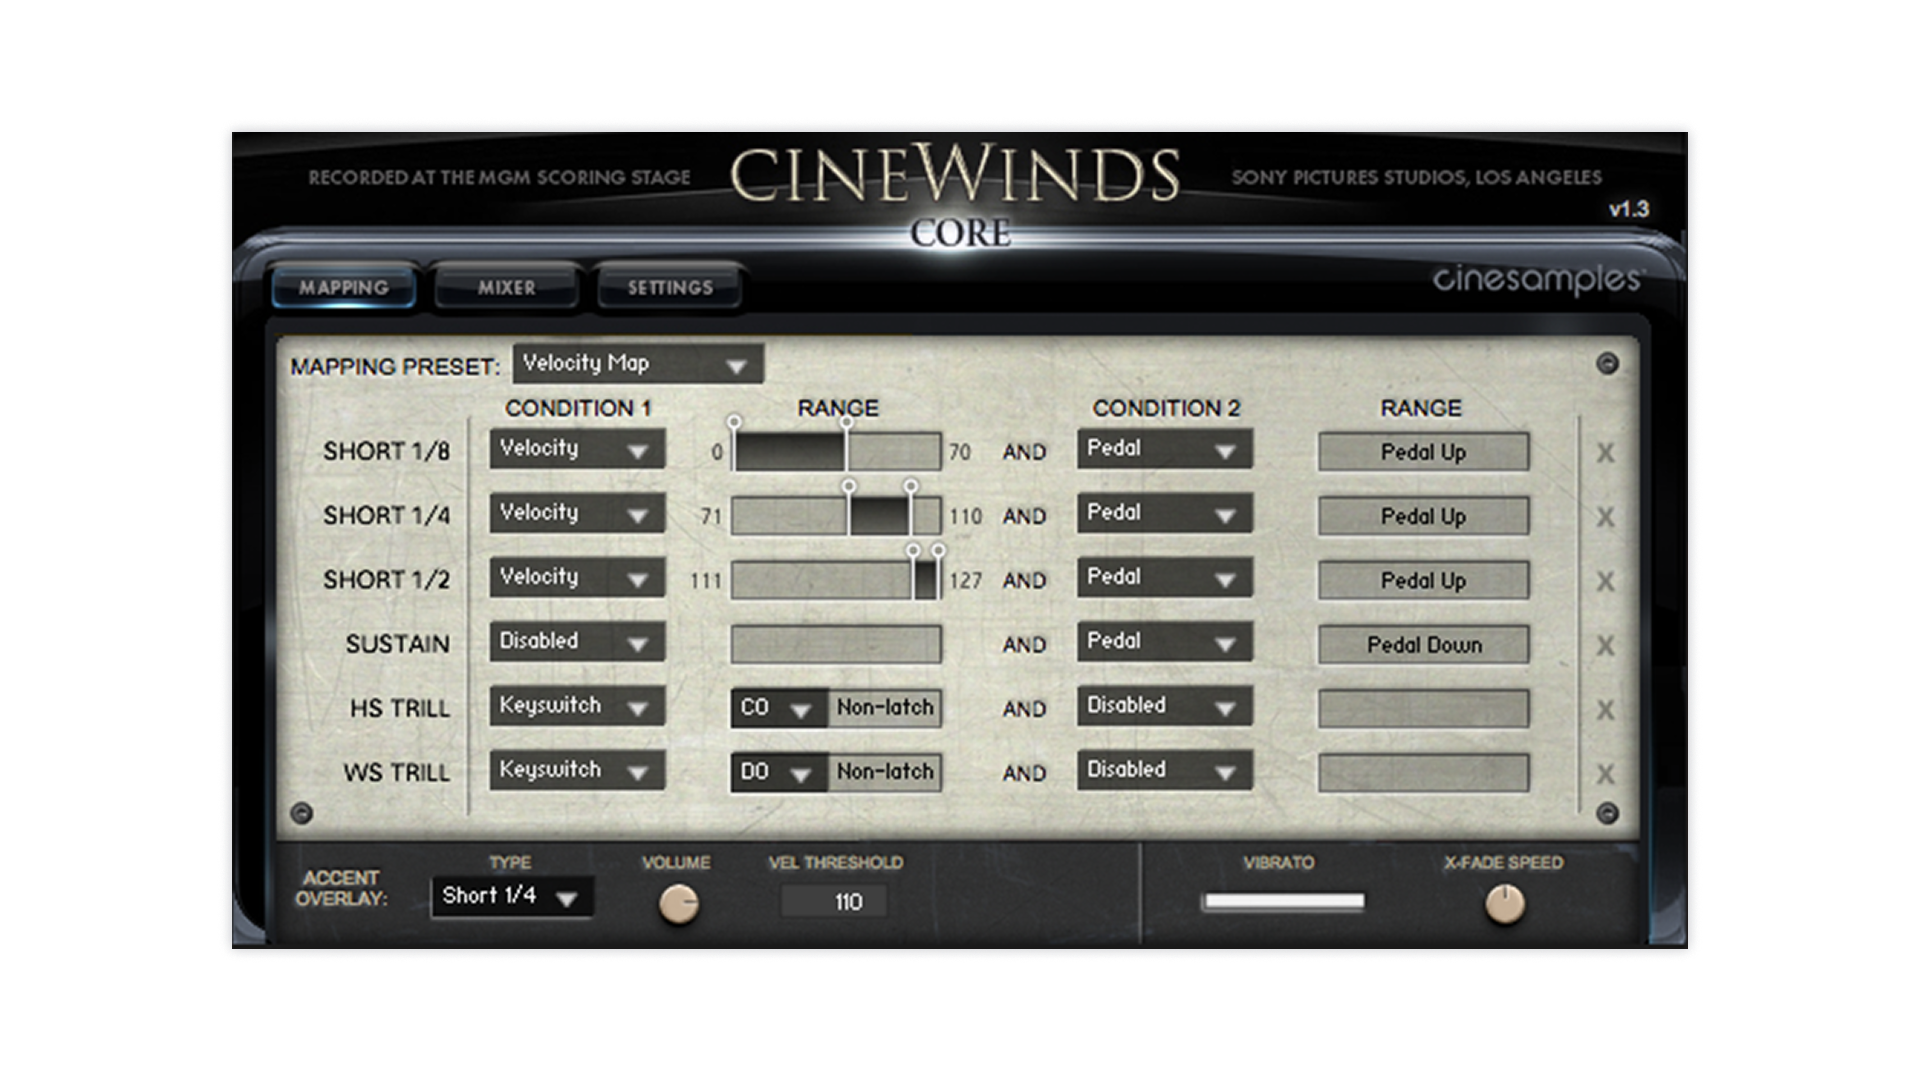Clear the Short 1/8 row with its X
The height and width of the screenshot is (1080, 1920).
(1605, 453)
